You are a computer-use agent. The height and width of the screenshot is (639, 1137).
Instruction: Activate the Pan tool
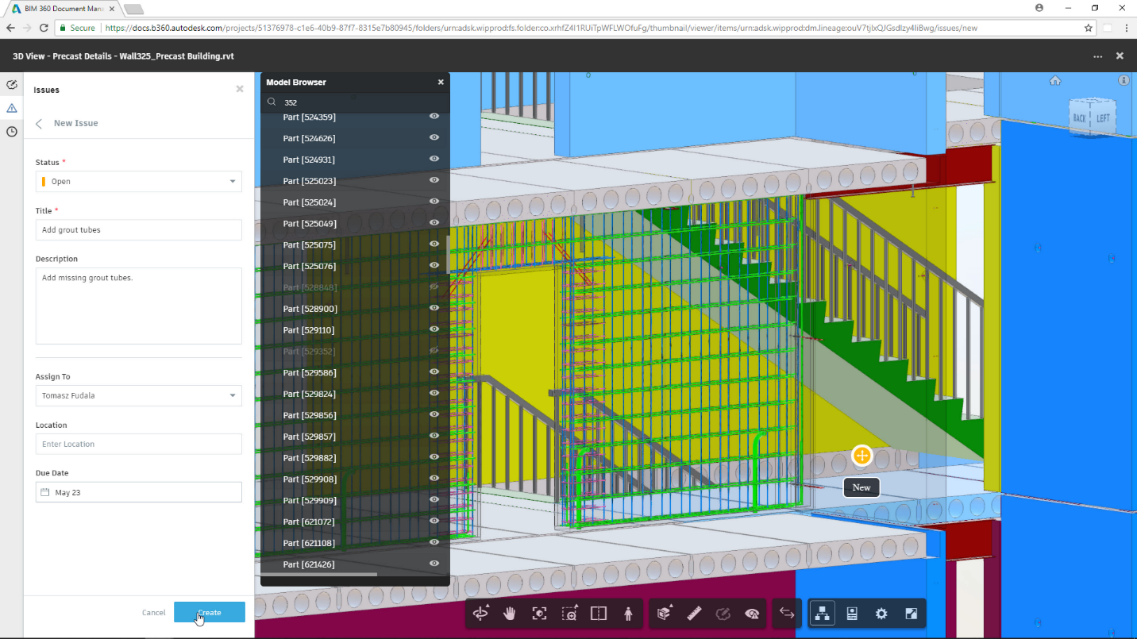[509, 613]
